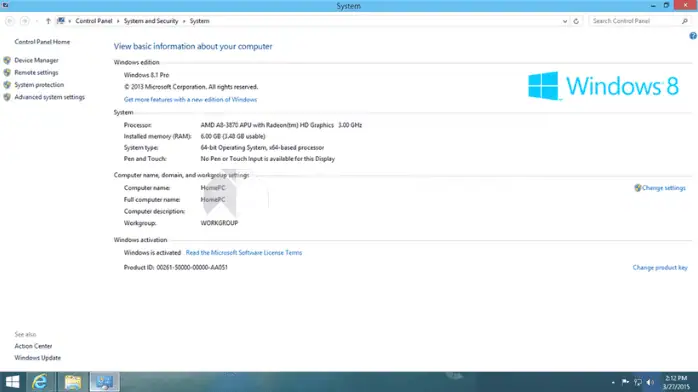
Task: Open Action Center flag in system tray
Action: pyautogui.click(x=625, y=382)
